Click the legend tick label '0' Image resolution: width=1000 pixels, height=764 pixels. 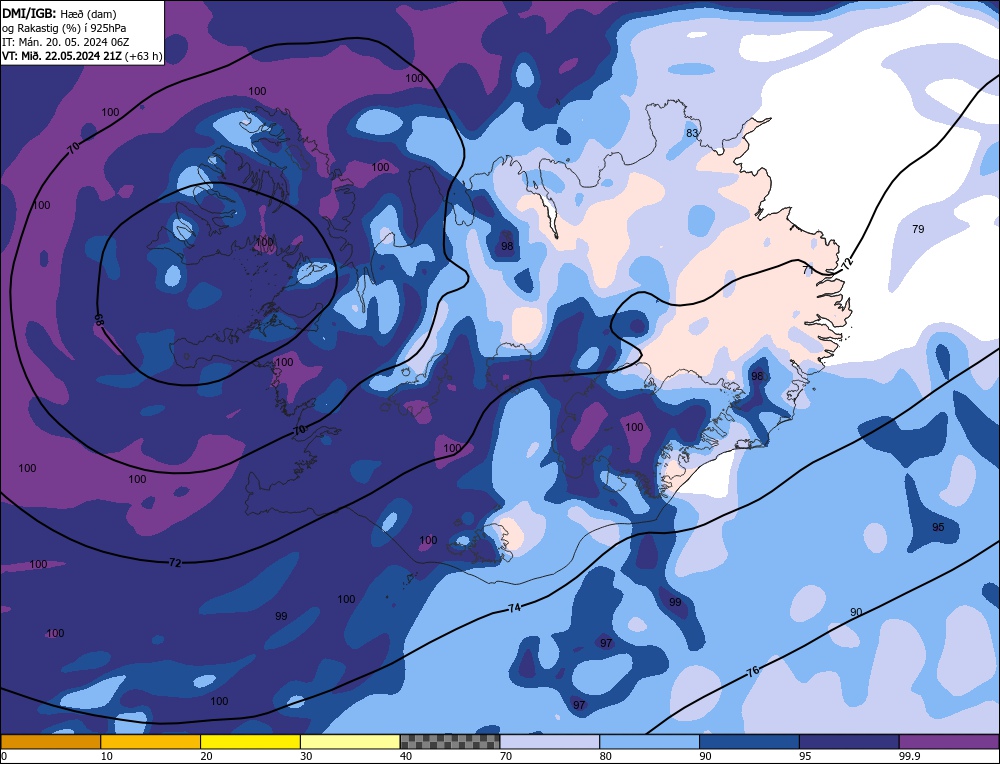point(4,756)
